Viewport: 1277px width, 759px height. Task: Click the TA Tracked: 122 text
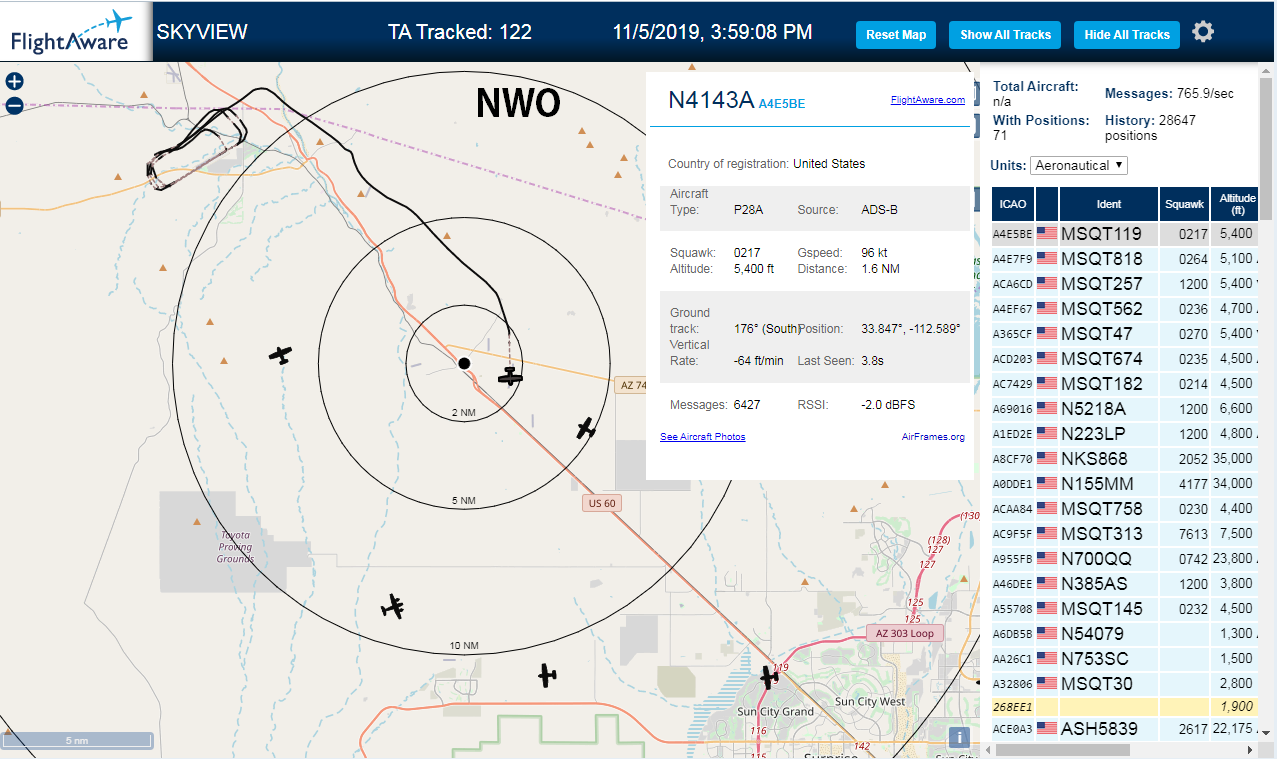tap(460, 32)
